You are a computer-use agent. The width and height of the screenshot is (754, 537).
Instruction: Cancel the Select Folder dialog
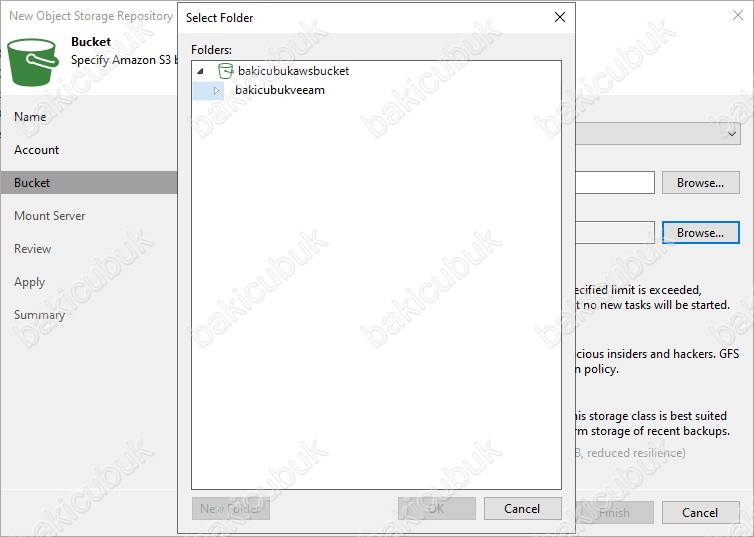pos(522,509)
